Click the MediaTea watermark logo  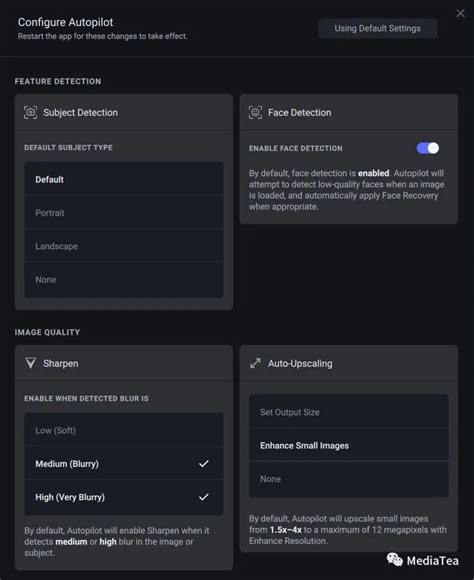tap(422, 560)
